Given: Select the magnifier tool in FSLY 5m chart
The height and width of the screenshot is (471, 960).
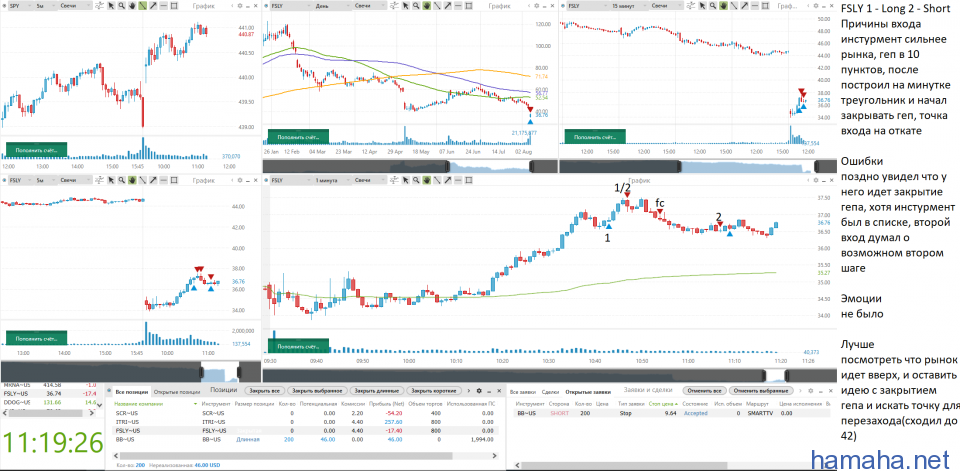Looking at the screenshot, I should (122, 180).
